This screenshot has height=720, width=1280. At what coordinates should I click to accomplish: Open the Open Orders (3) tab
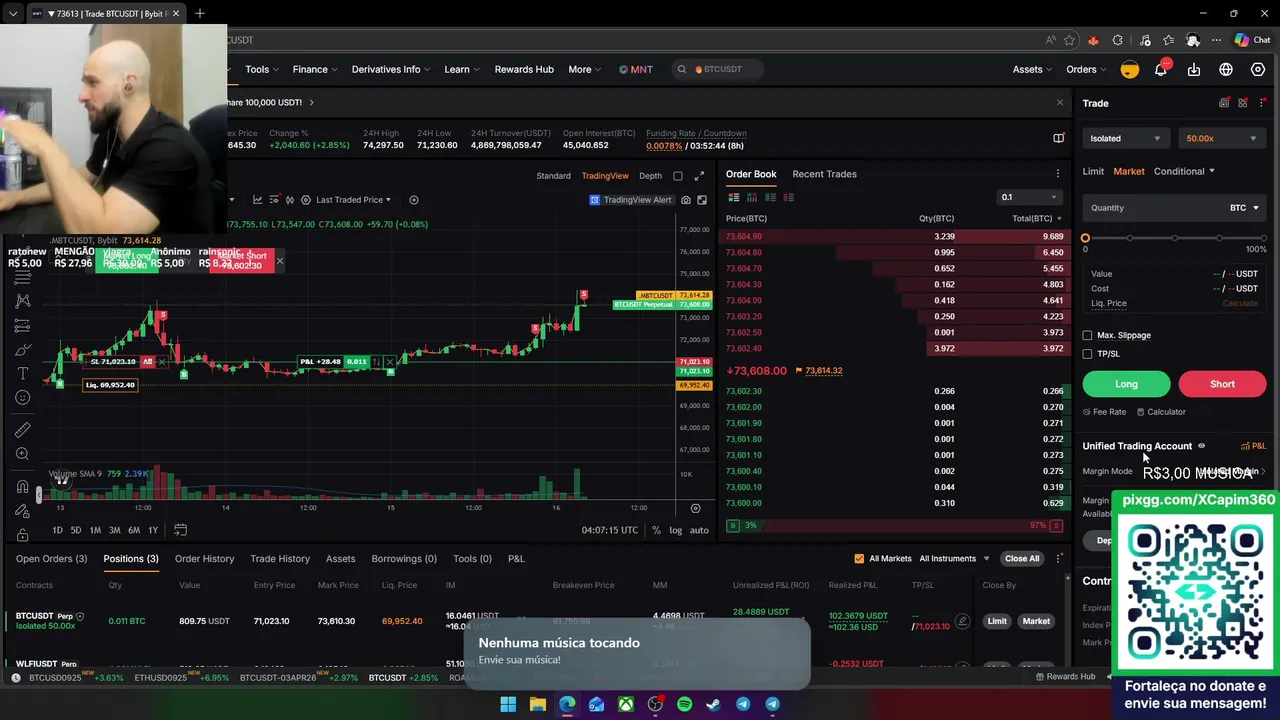click(51, 559)
